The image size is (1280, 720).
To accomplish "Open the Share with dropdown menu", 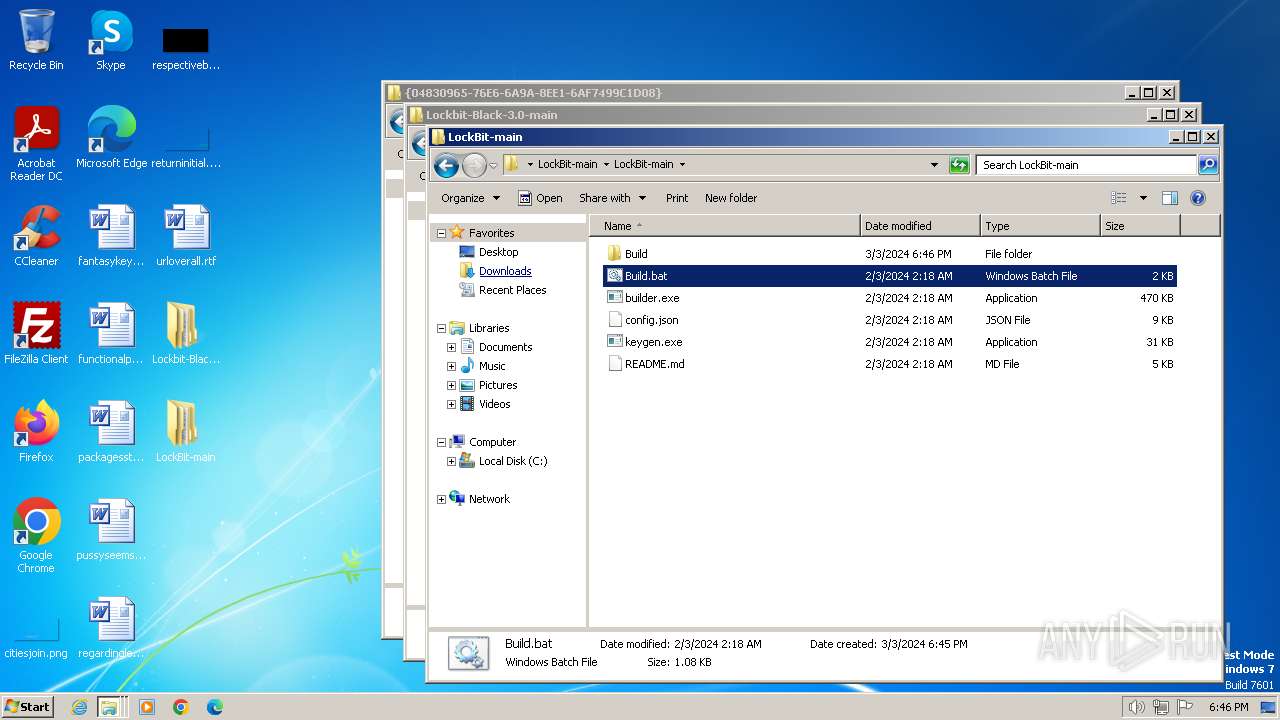I will 612,198.
